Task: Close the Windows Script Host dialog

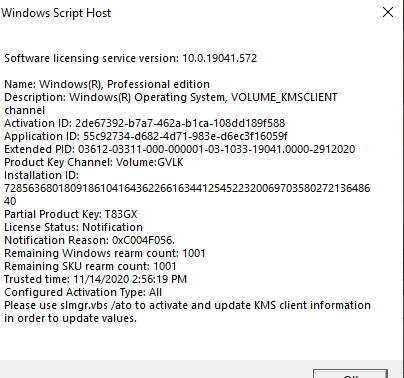Action: point(388,13)
